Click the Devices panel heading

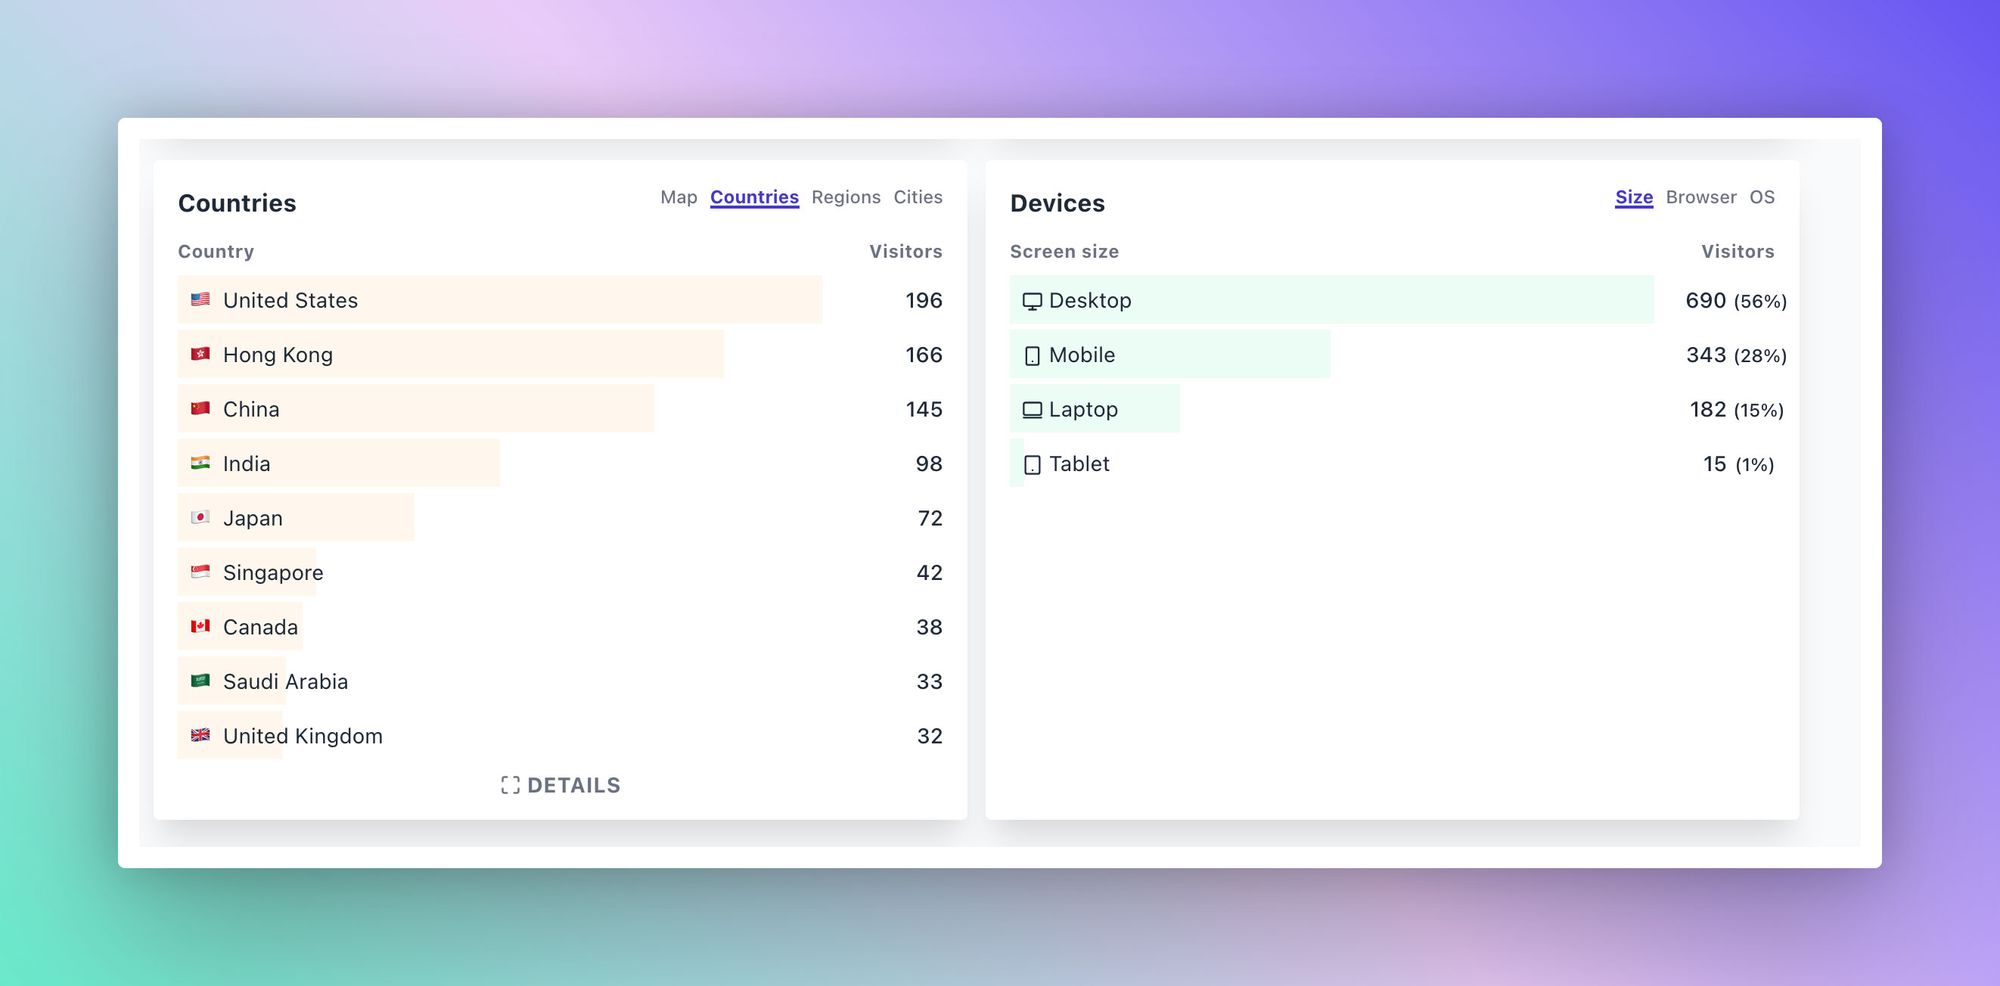(x=1057, y=203)
